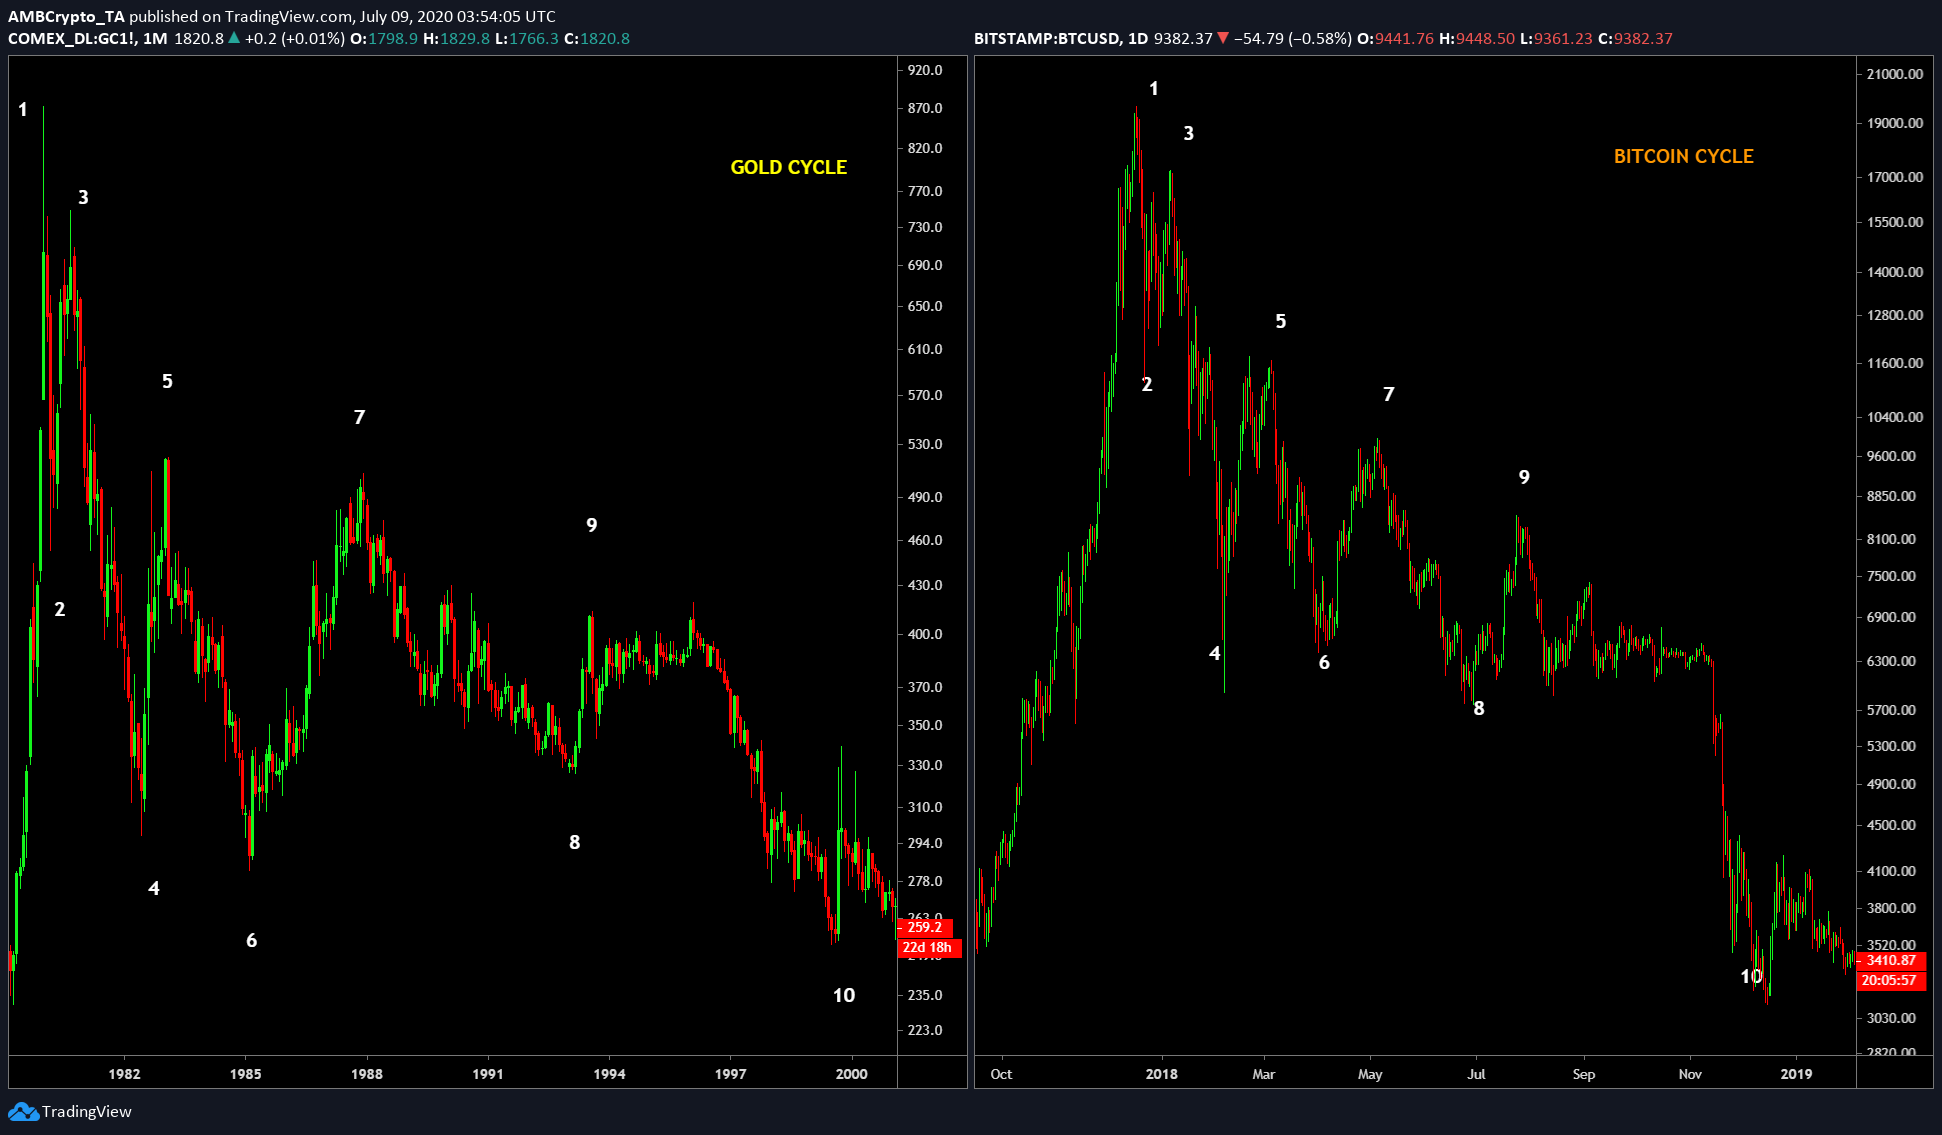The height and width of the screenshot is (1135, 1942).
Task: Click the 2000 label on gold time axis
Action: pyautogui.click(x=852, y=1074)
